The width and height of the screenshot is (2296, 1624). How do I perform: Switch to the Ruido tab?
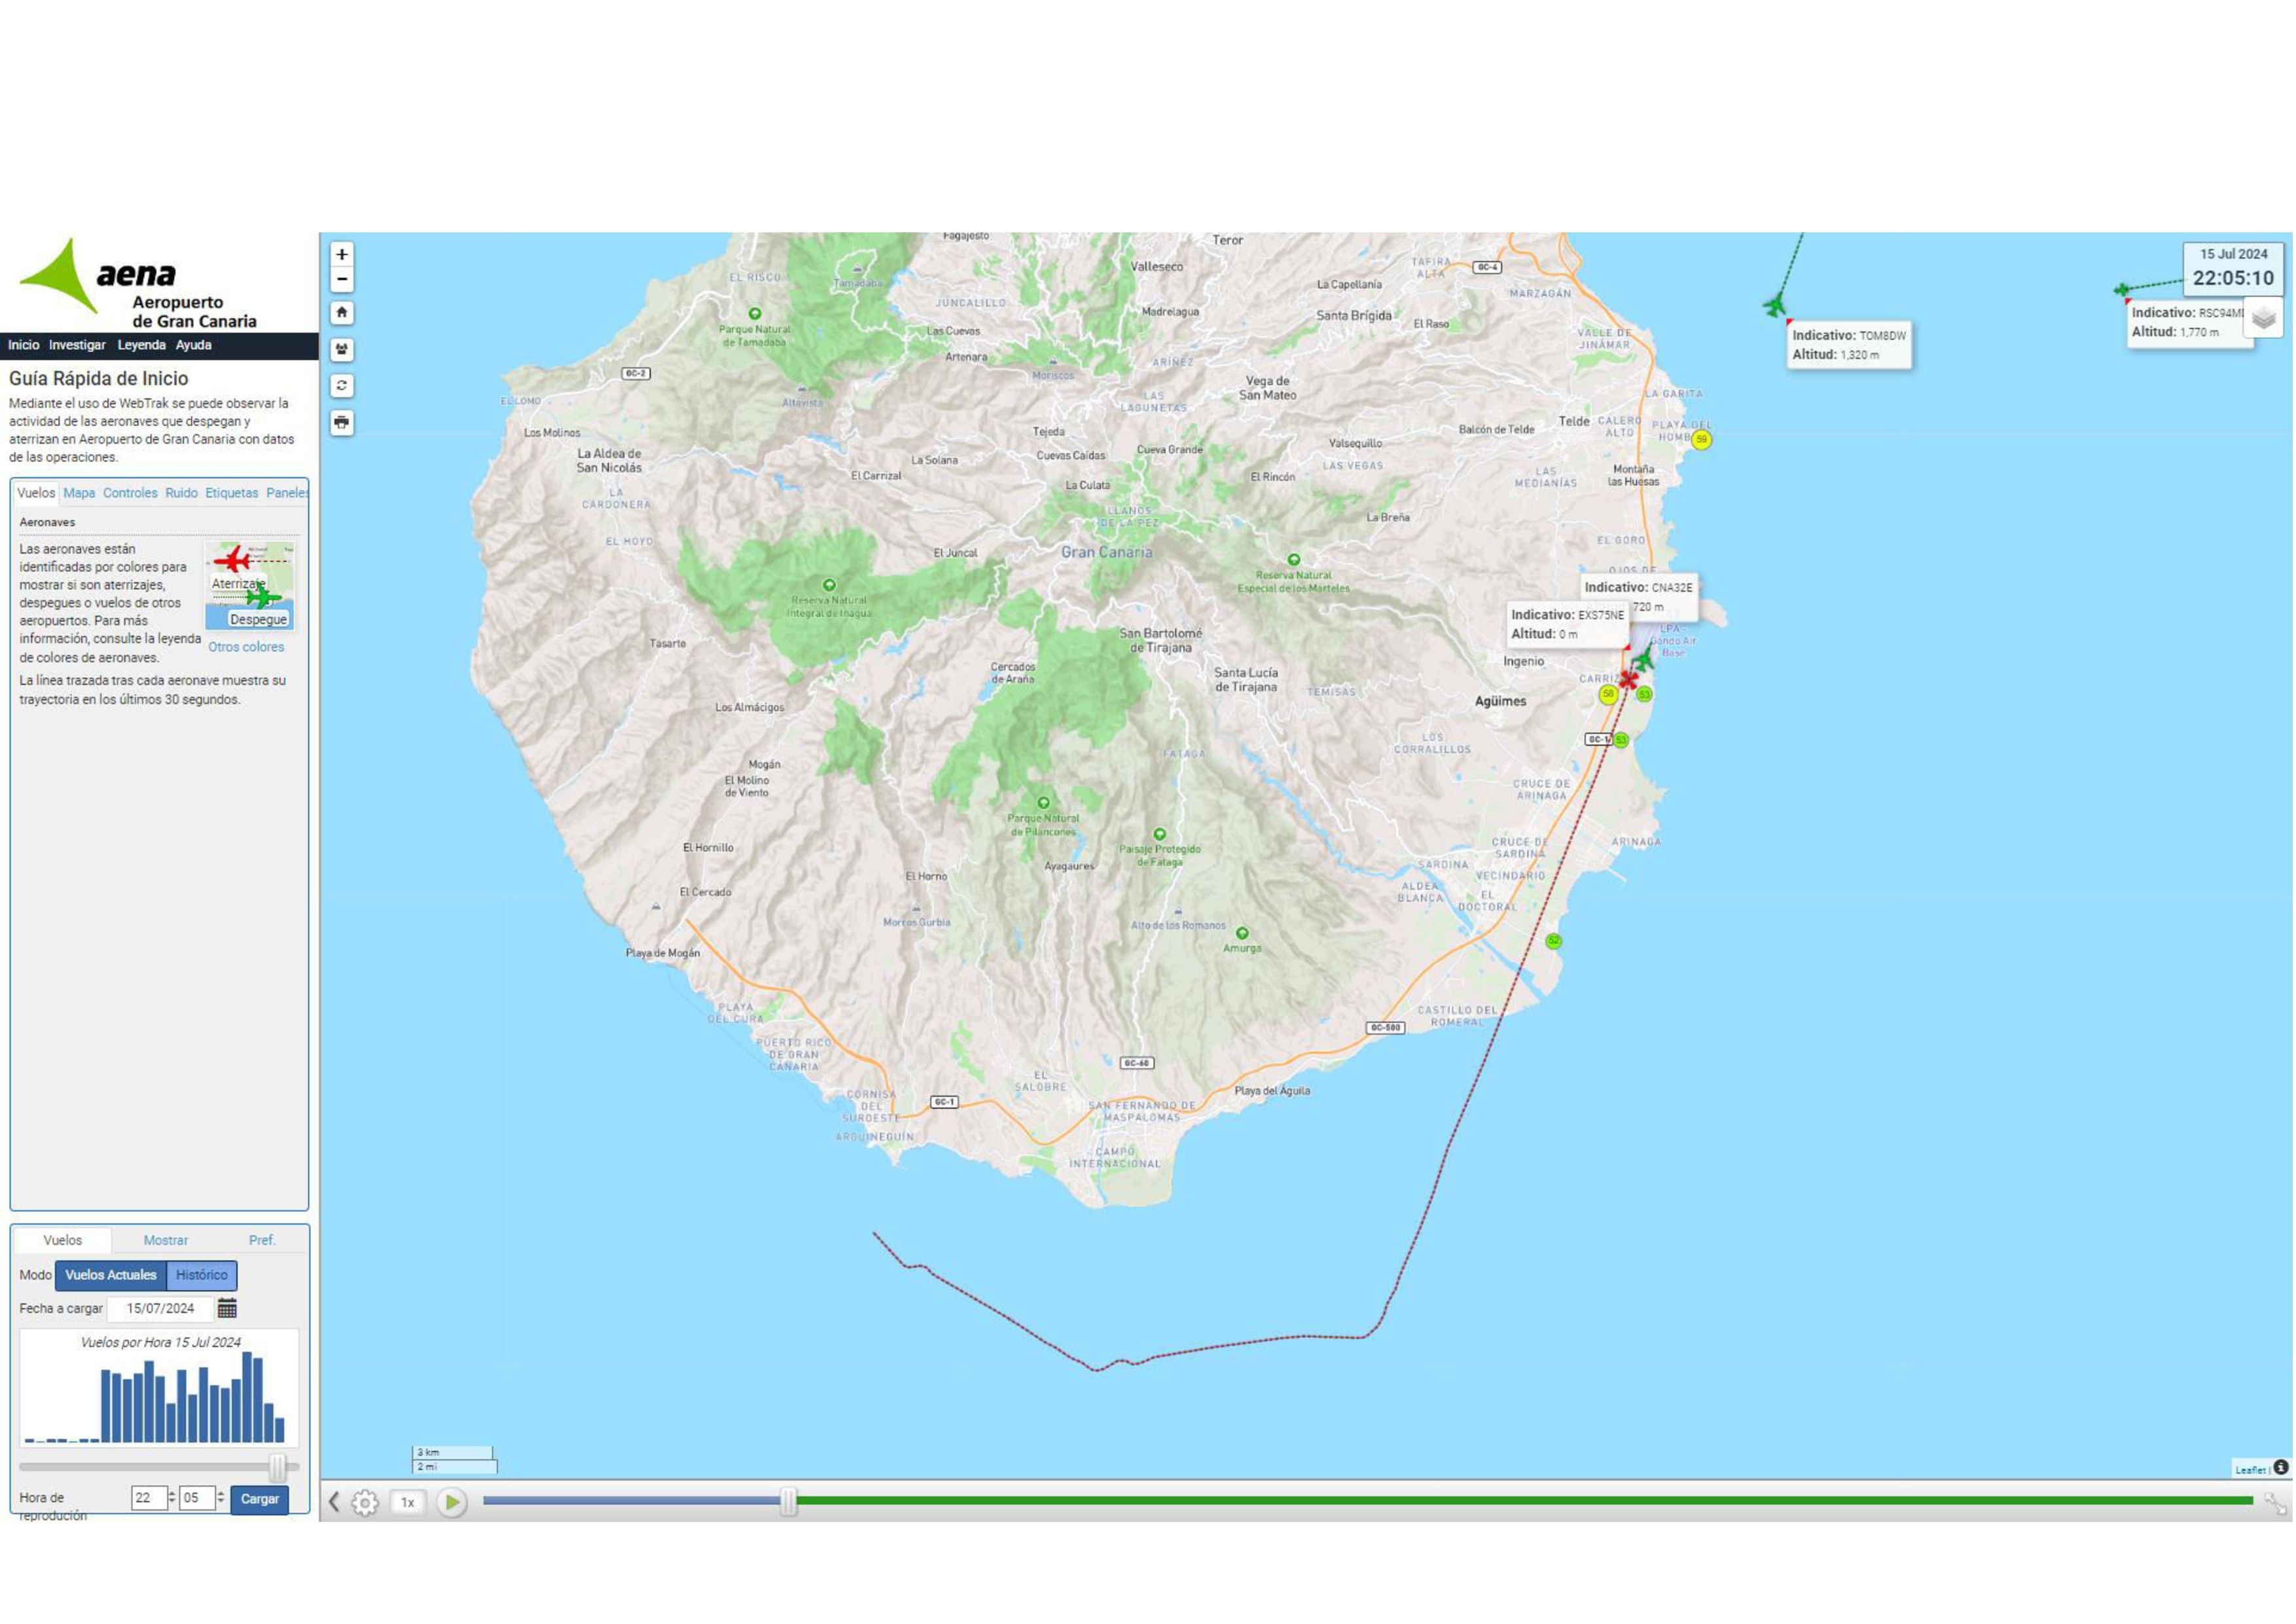(x=181, y=493)
